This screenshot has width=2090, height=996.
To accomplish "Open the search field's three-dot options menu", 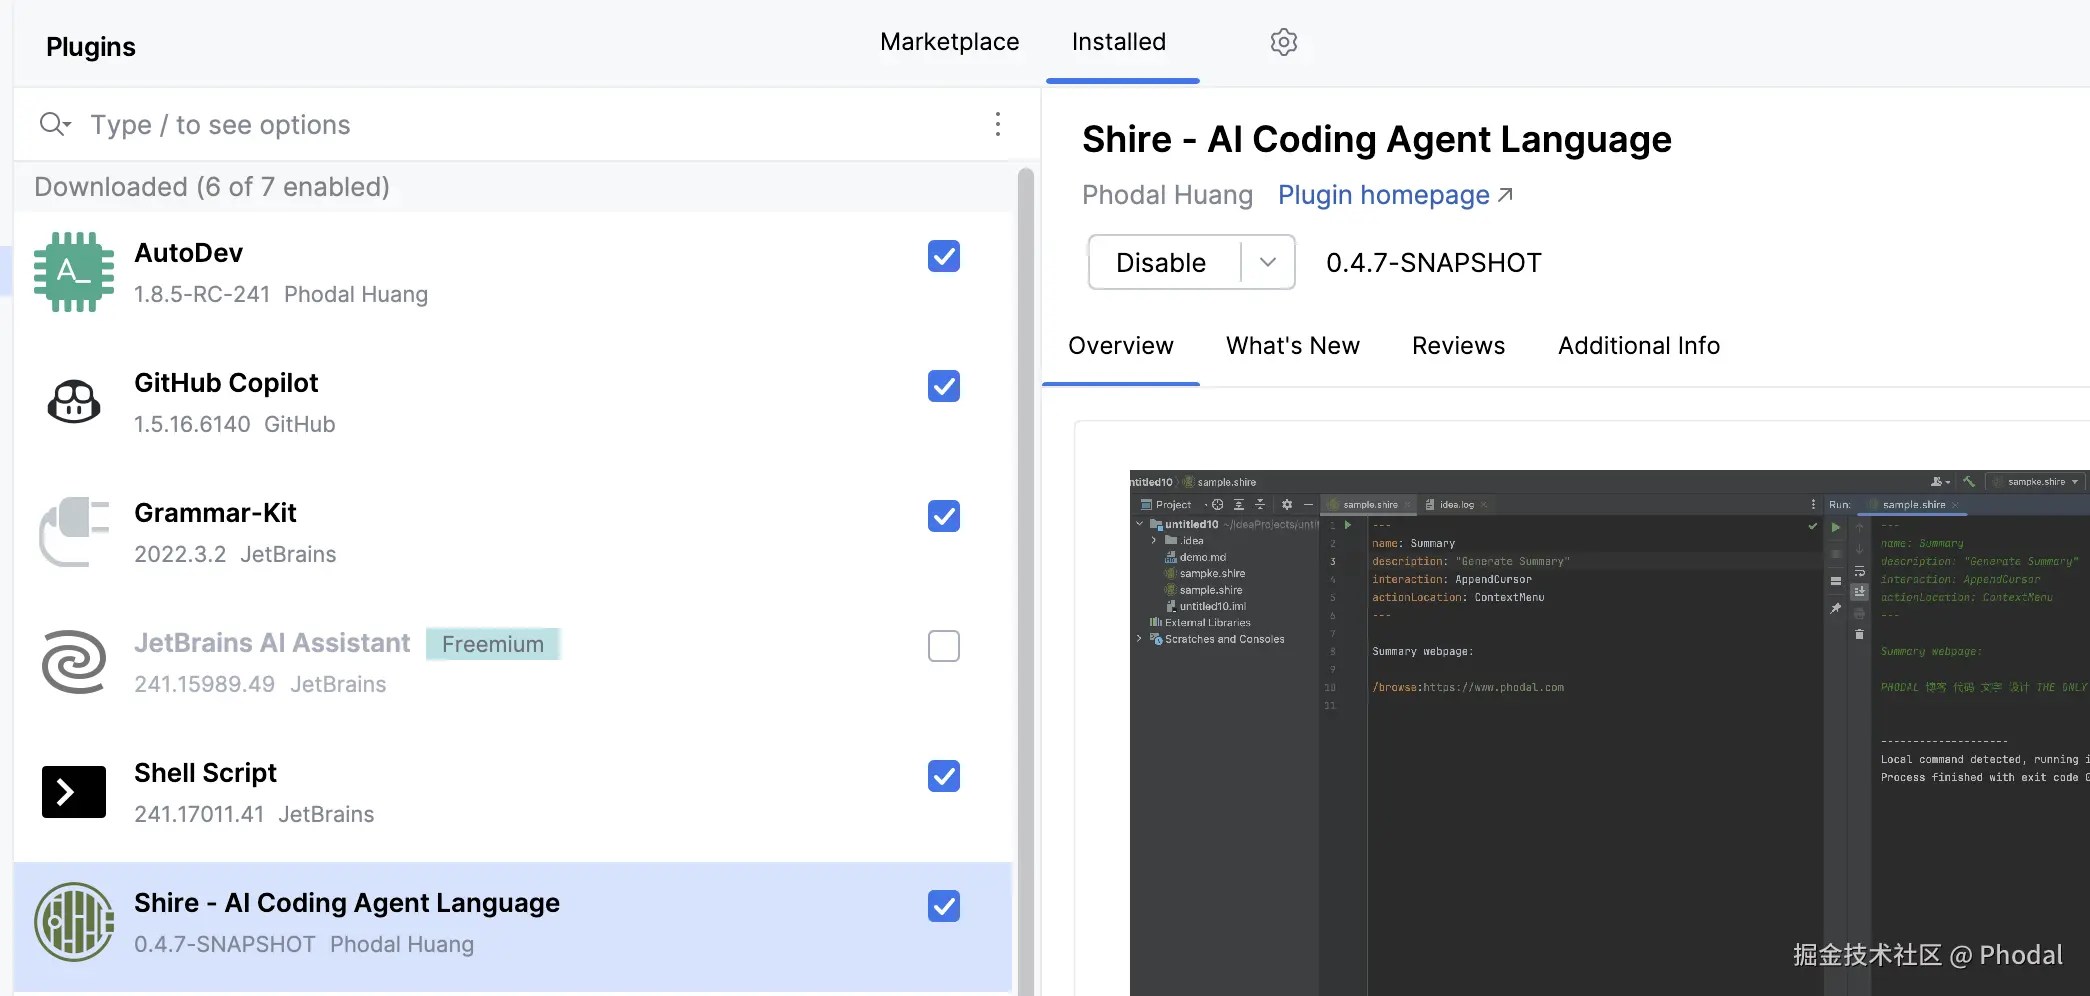I will [x=997, y=124].
